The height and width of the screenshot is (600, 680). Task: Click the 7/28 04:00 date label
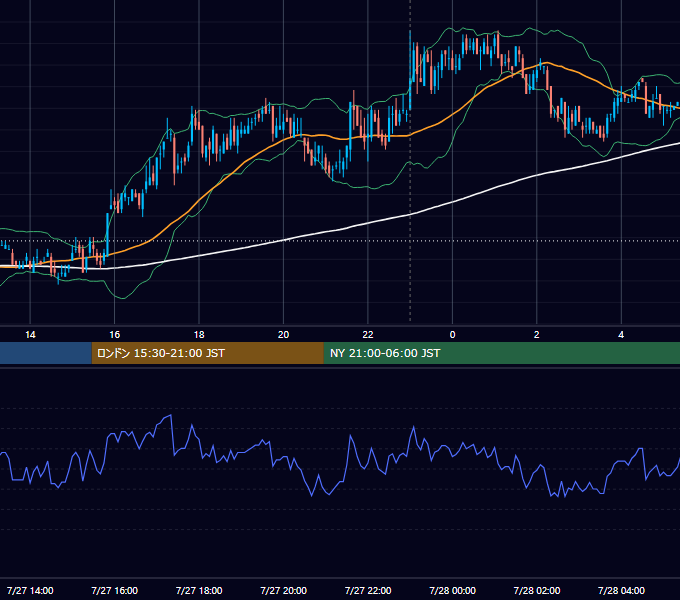[621, 590]
